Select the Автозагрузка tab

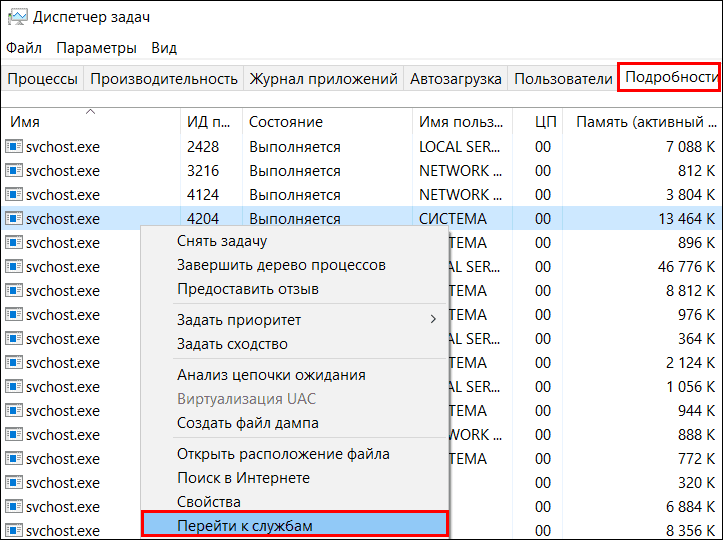(456, 79)
